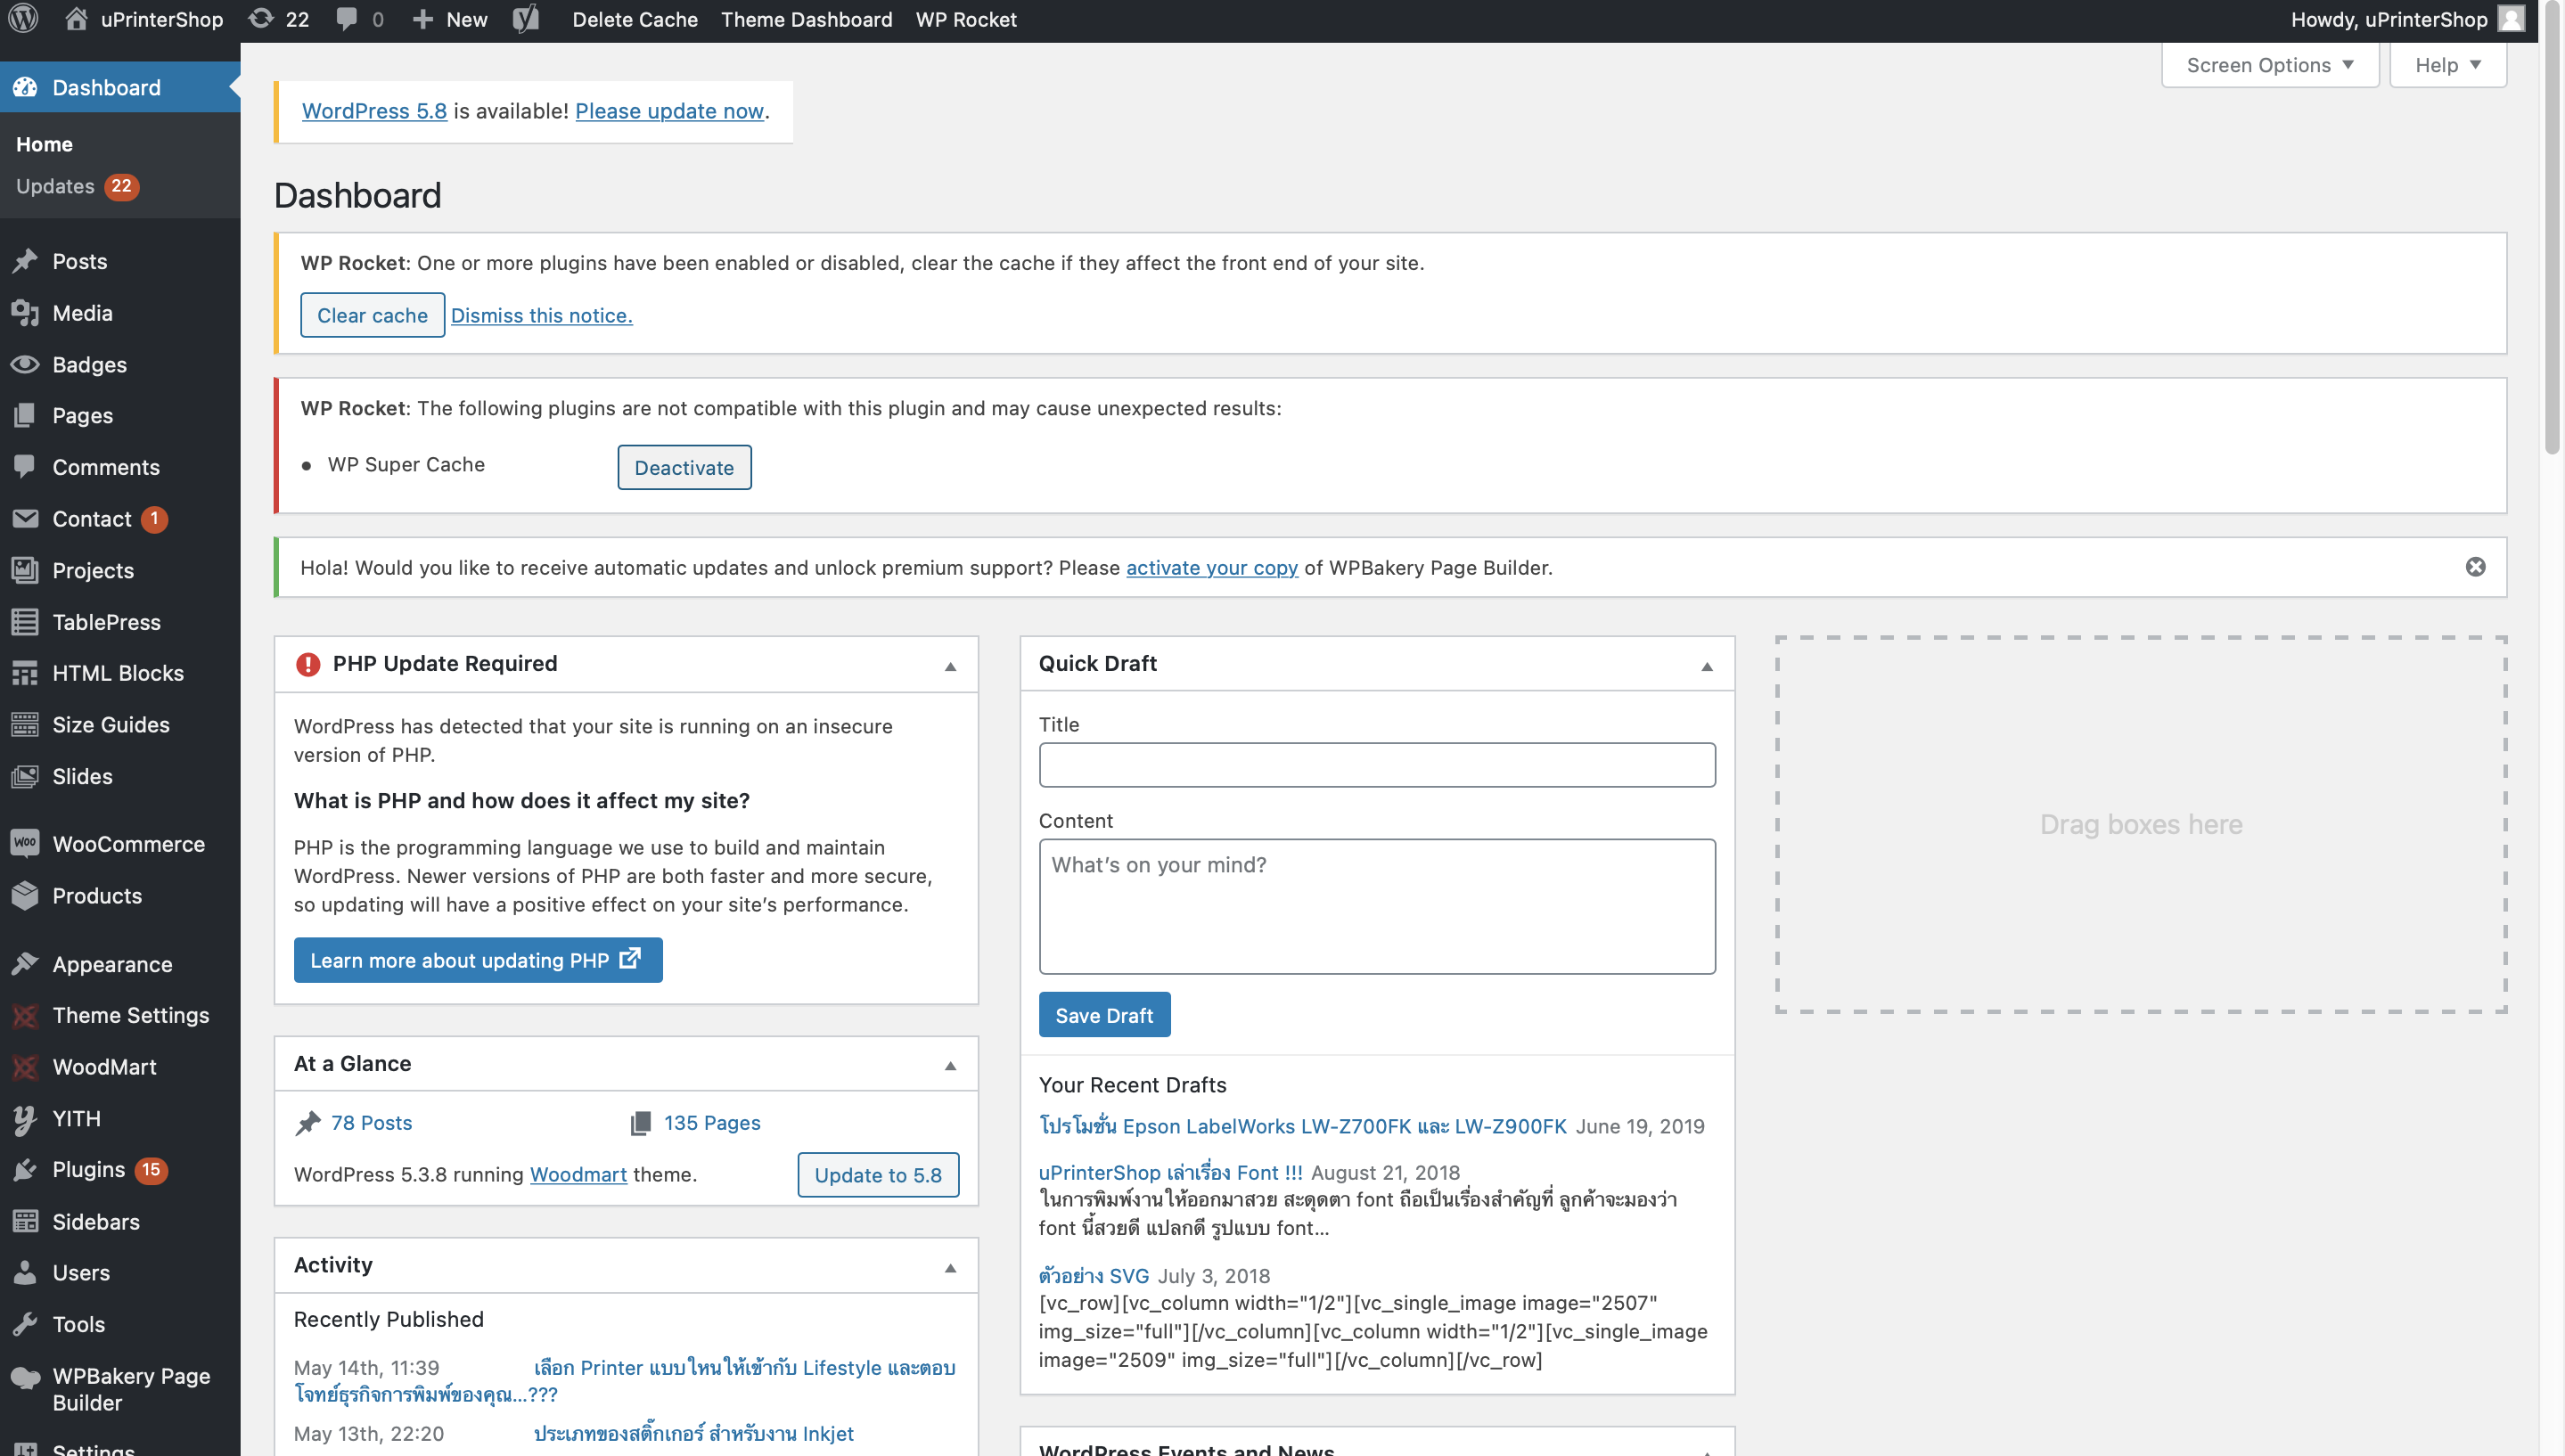Open the New content menu
This screenshot has height=1456, width=2565.
450,19
